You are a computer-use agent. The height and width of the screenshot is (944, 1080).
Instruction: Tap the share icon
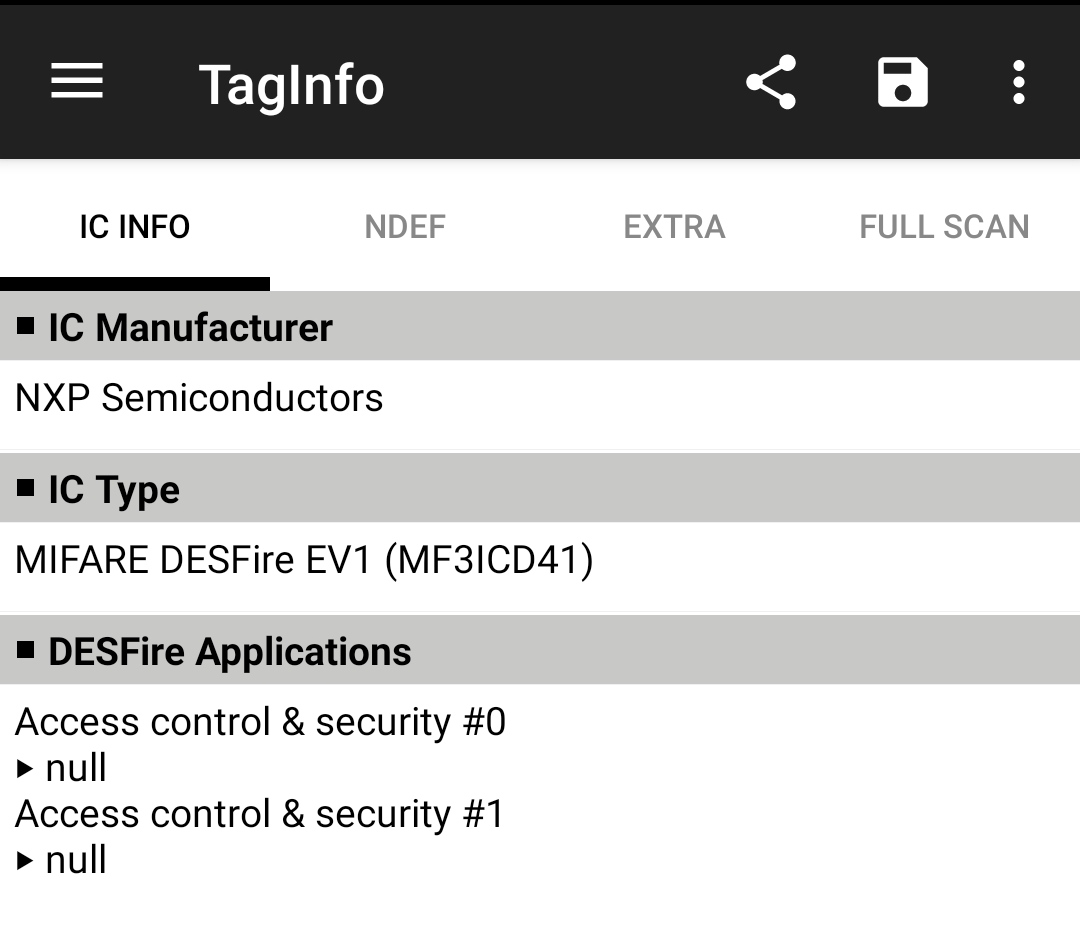click(x=771, y=82)
